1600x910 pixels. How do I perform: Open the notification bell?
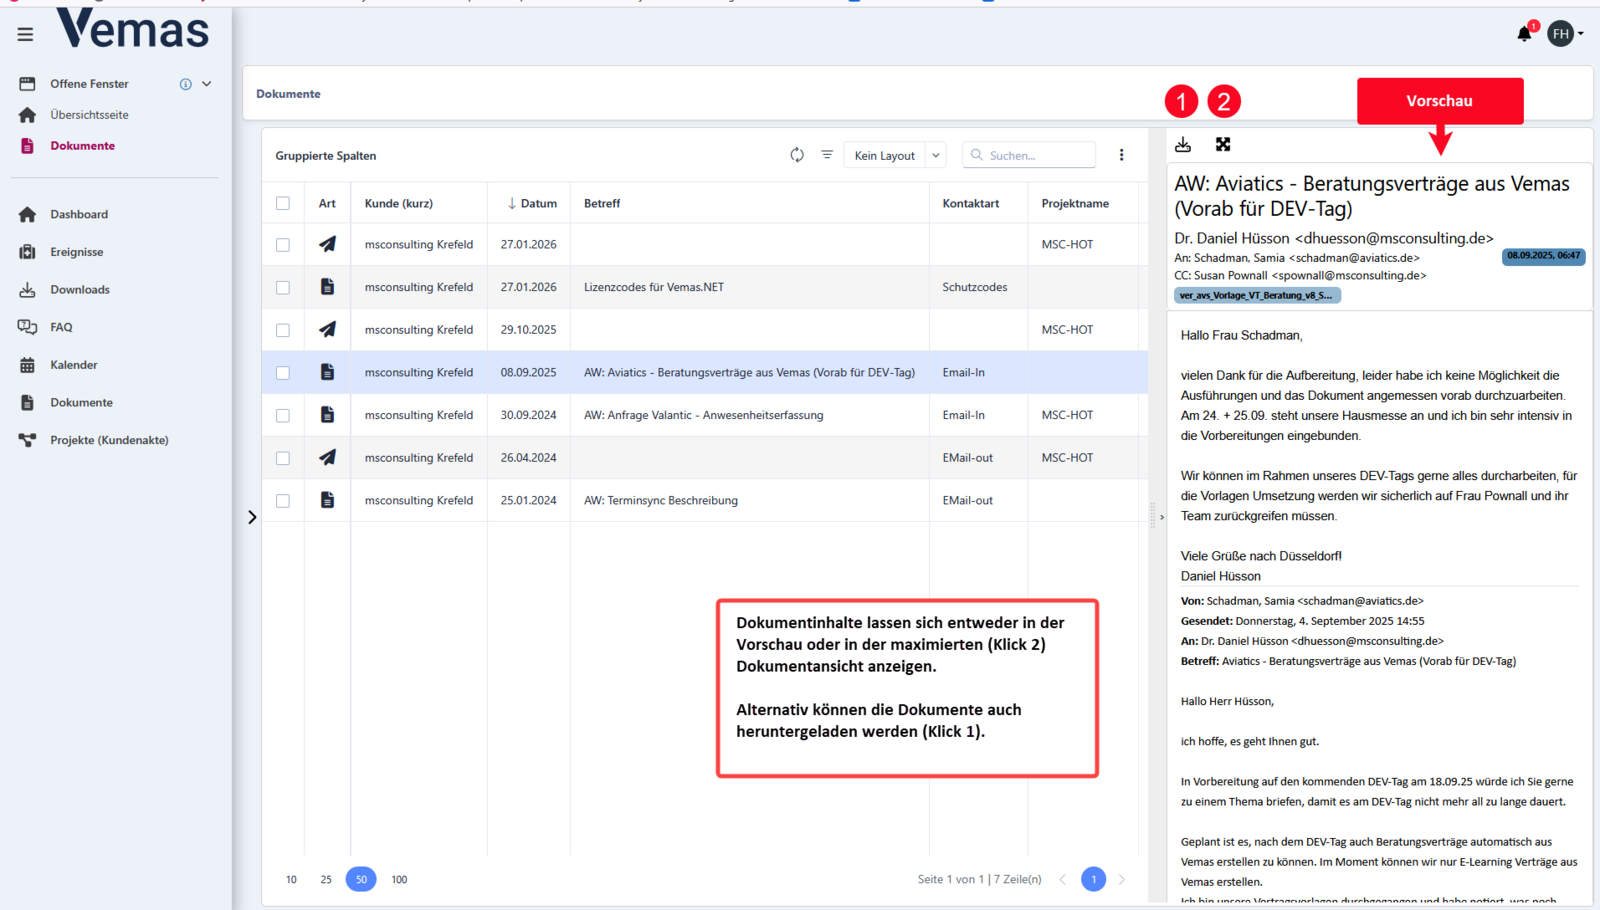1524,34
